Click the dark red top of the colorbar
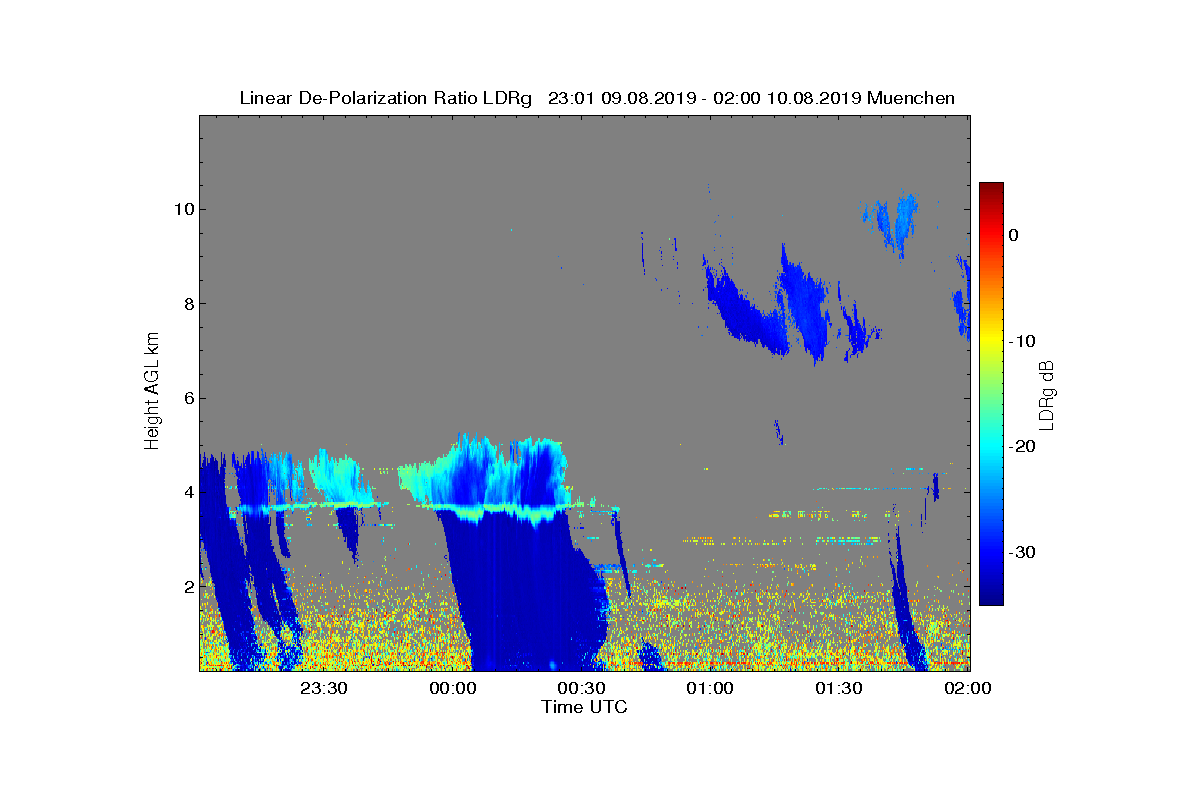This screenshot has width=1200, height=800. [991, 190]
